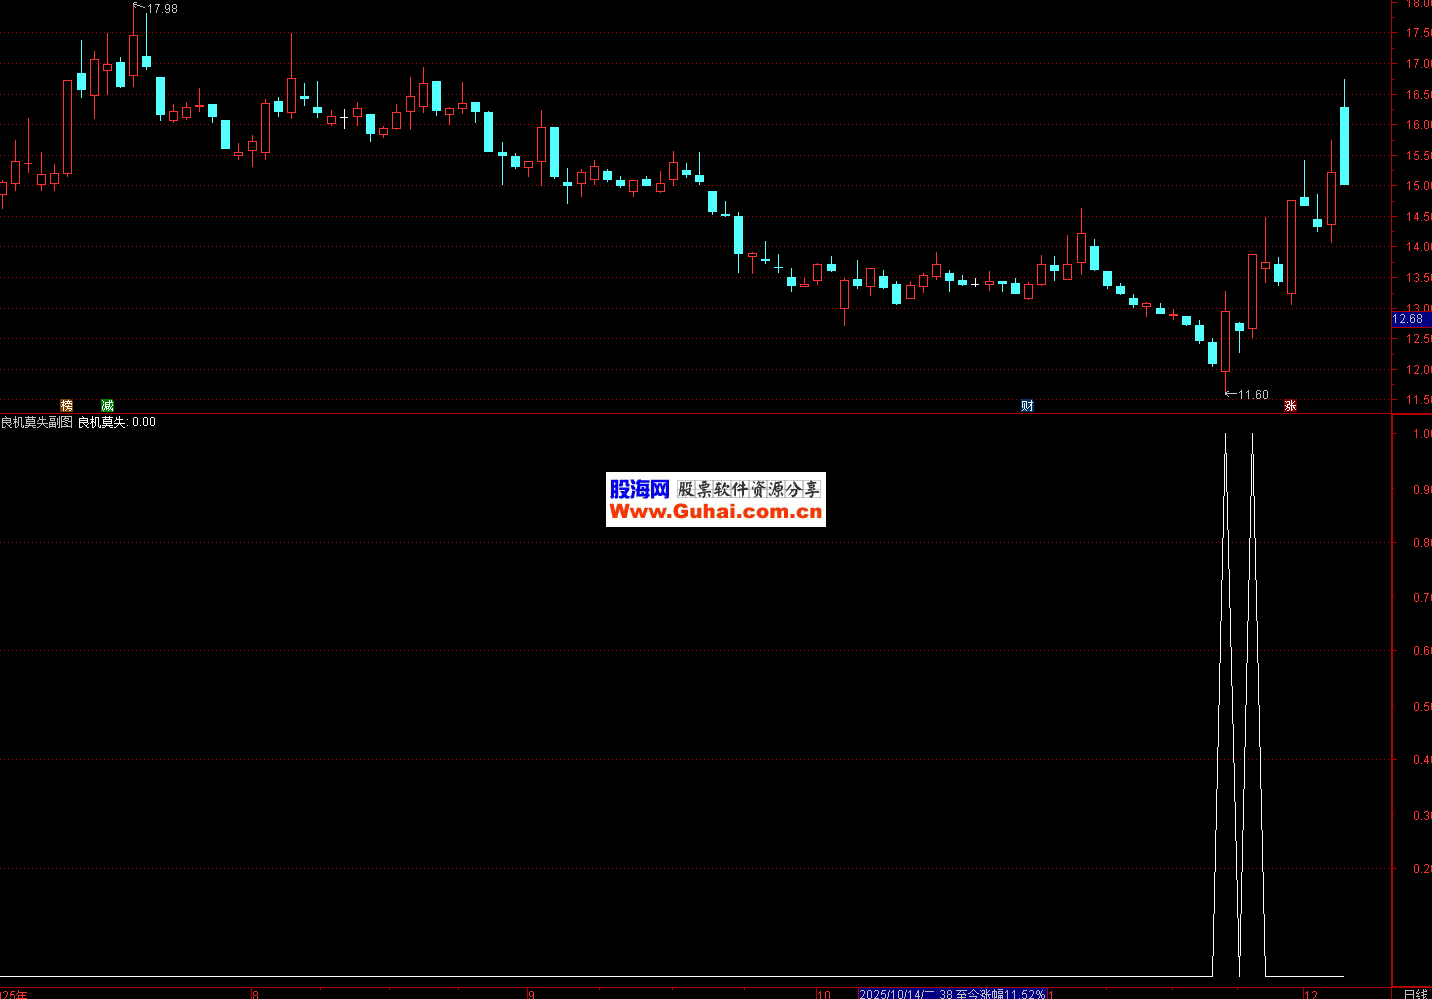Click the 良机莫失: 0.00 indicator value
1432x999 pixels.
pyautogui.click(x=117, y=422)
